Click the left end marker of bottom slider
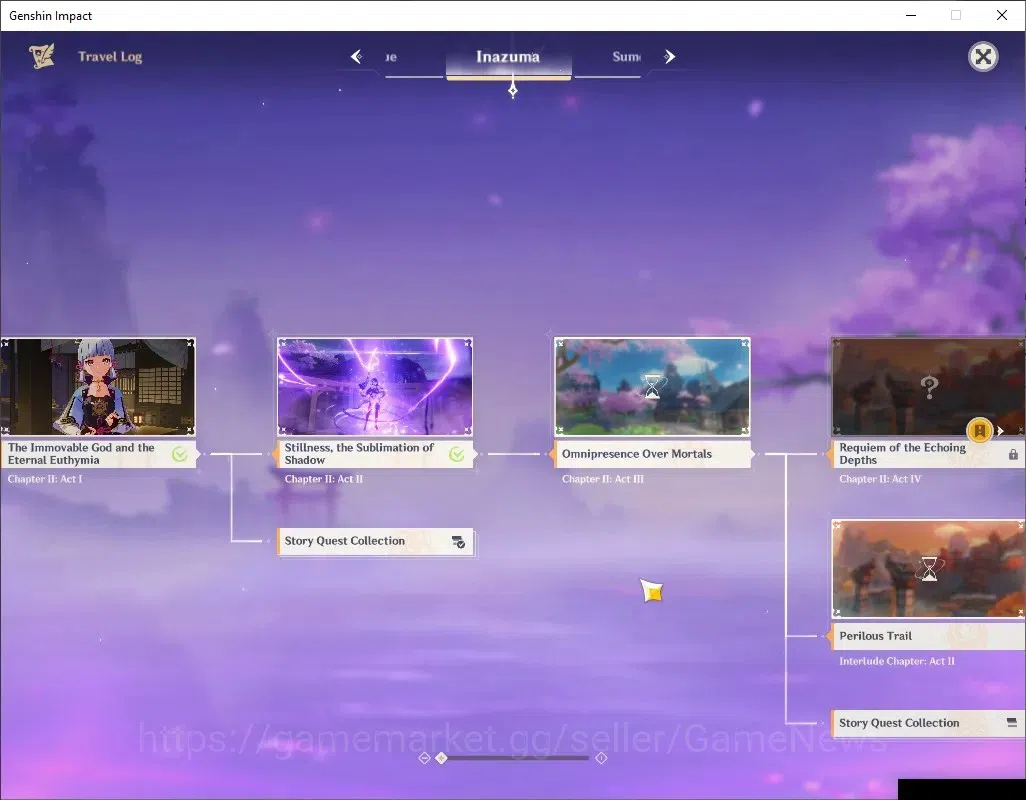The image size is (1026, 800). (x=424, y=758)
